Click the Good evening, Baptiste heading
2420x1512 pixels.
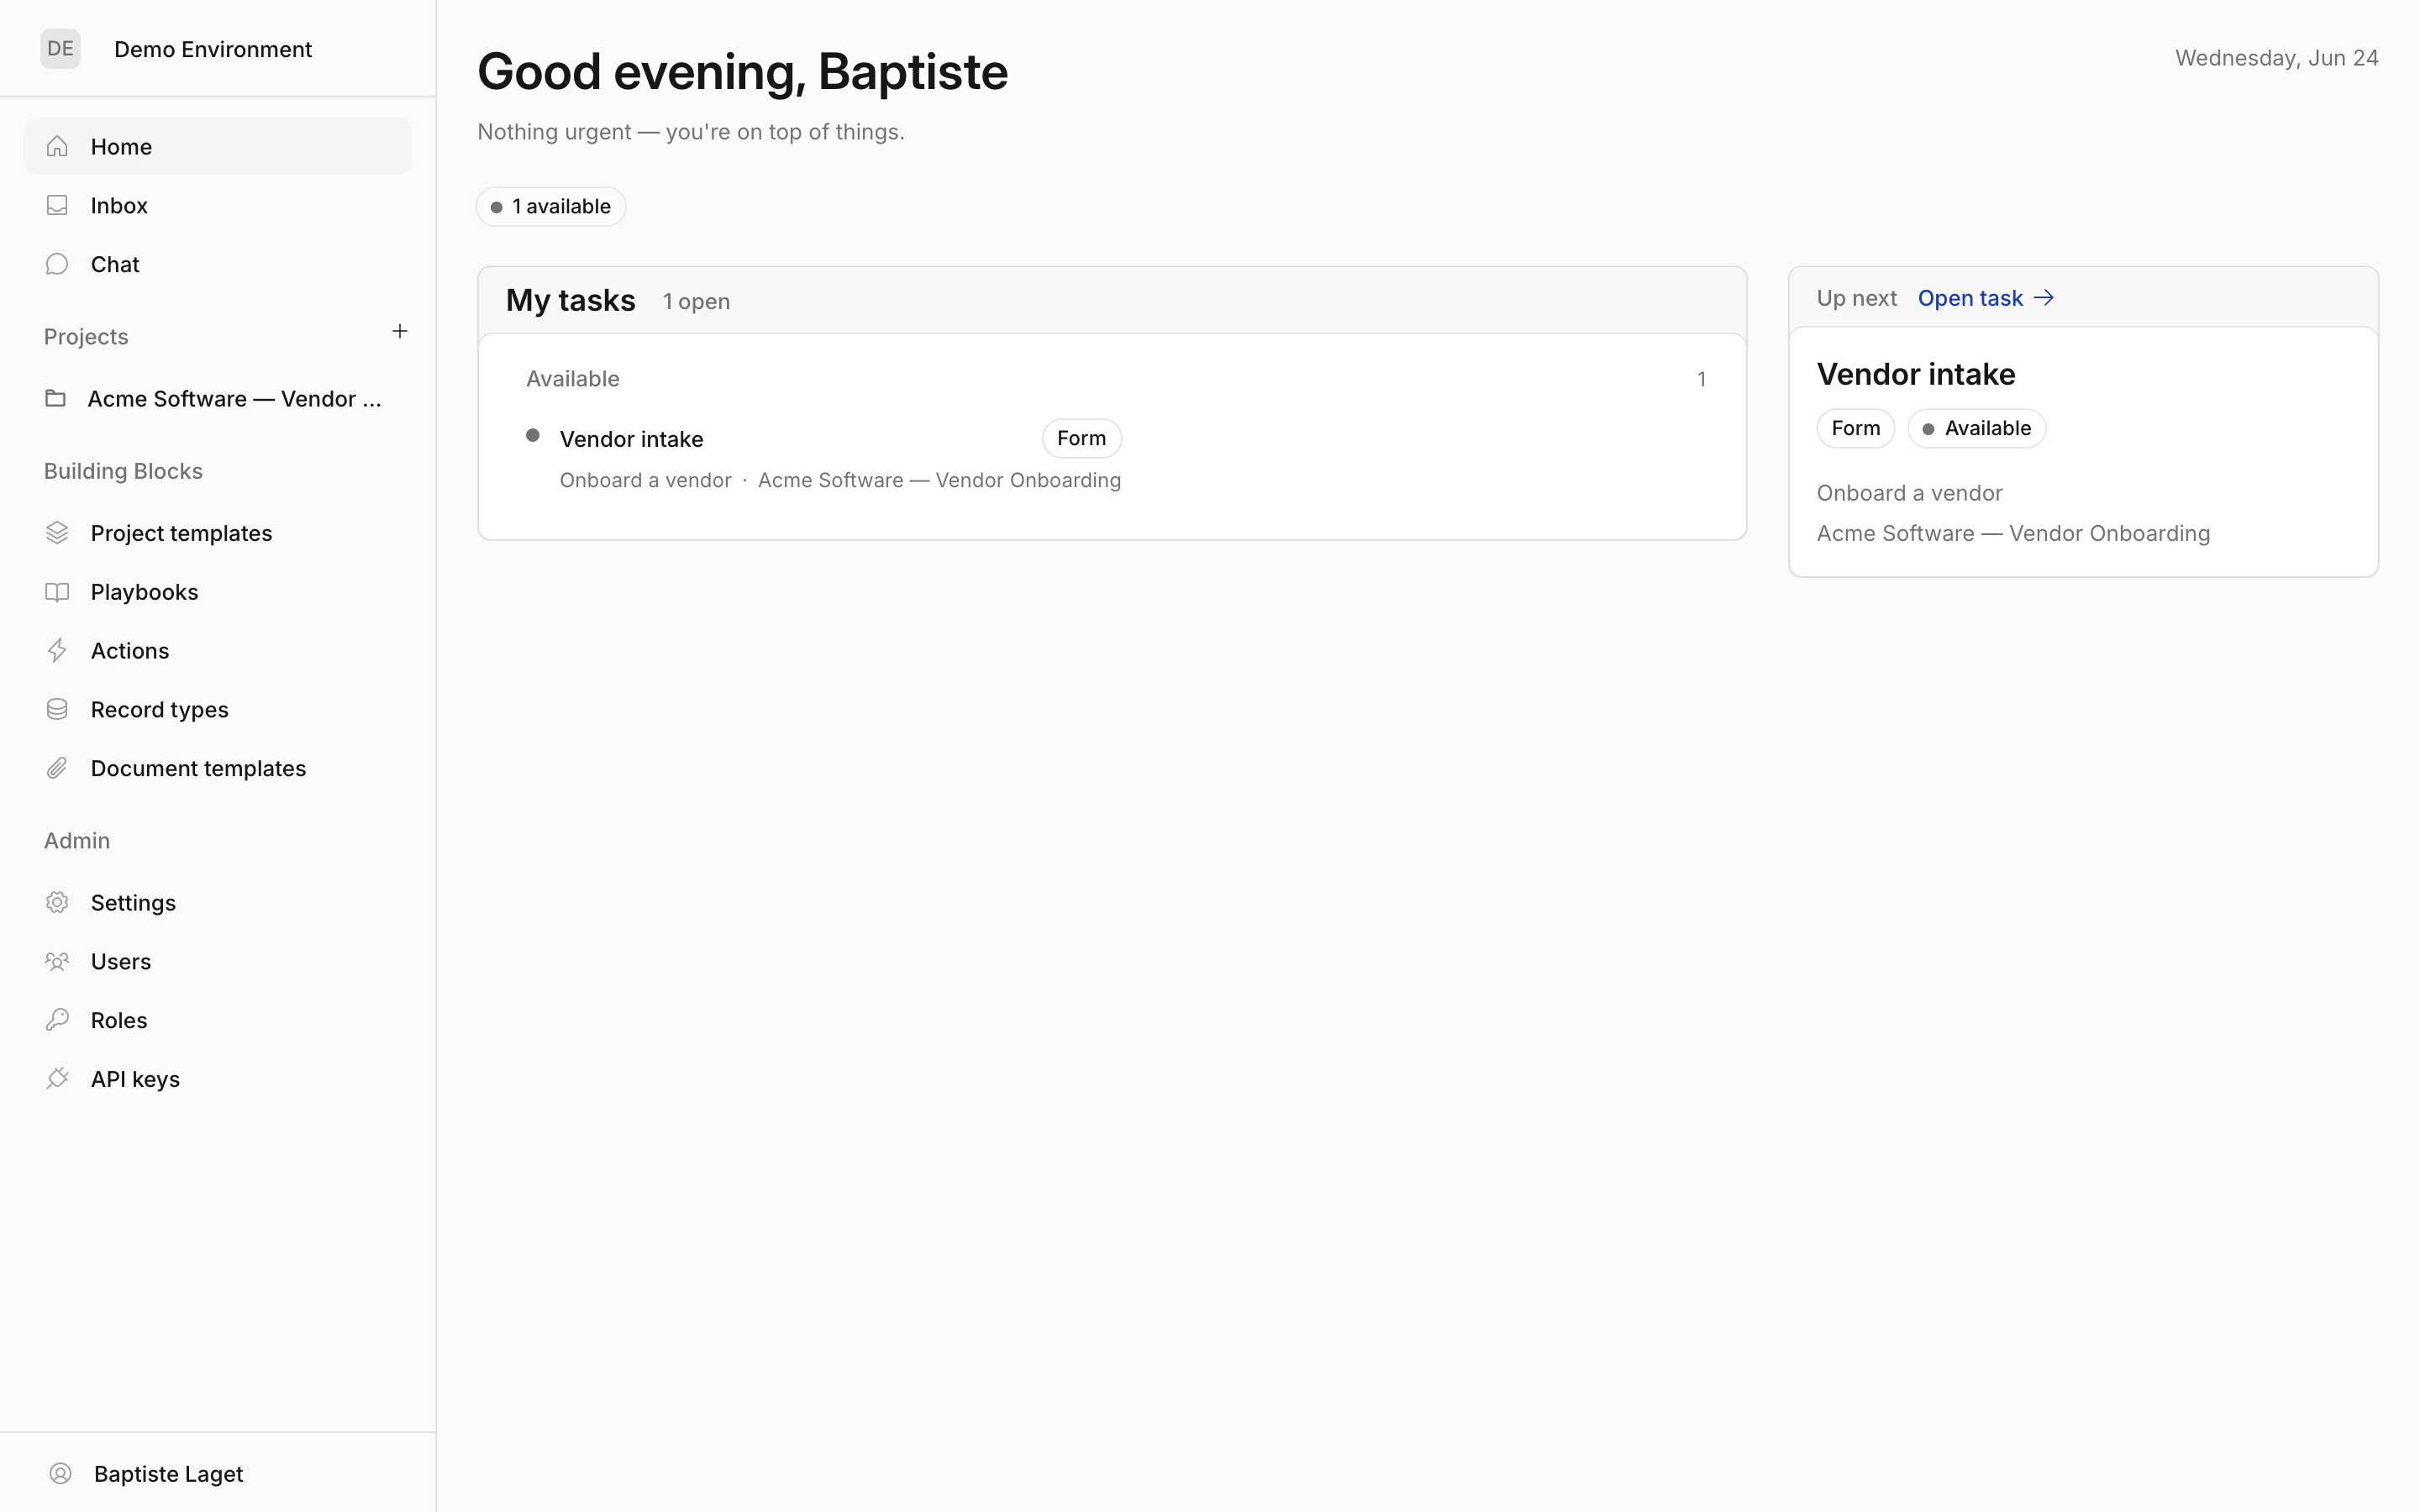(x=742, y=72)
